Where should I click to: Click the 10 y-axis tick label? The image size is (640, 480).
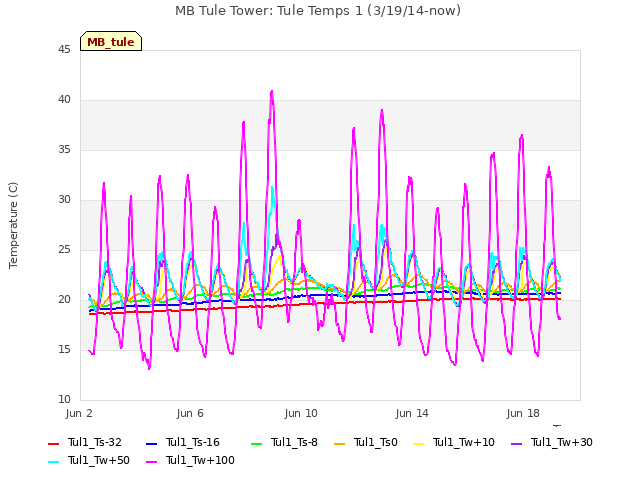pos(64,400)
